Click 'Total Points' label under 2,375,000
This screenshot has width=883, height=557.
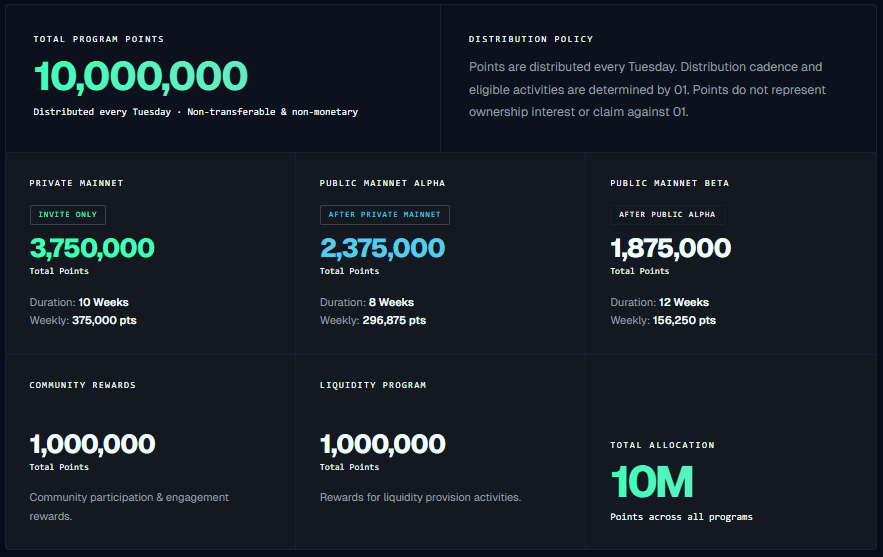point(349,271)
